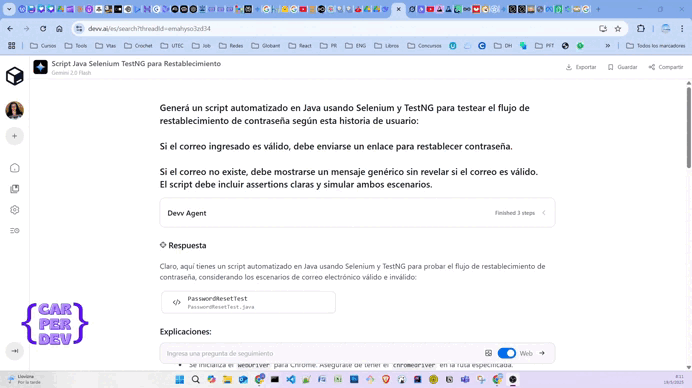Open thread history list icon in sidebar
The width and height of the screenshot is (692, 388).
click(x=15, y=230)
